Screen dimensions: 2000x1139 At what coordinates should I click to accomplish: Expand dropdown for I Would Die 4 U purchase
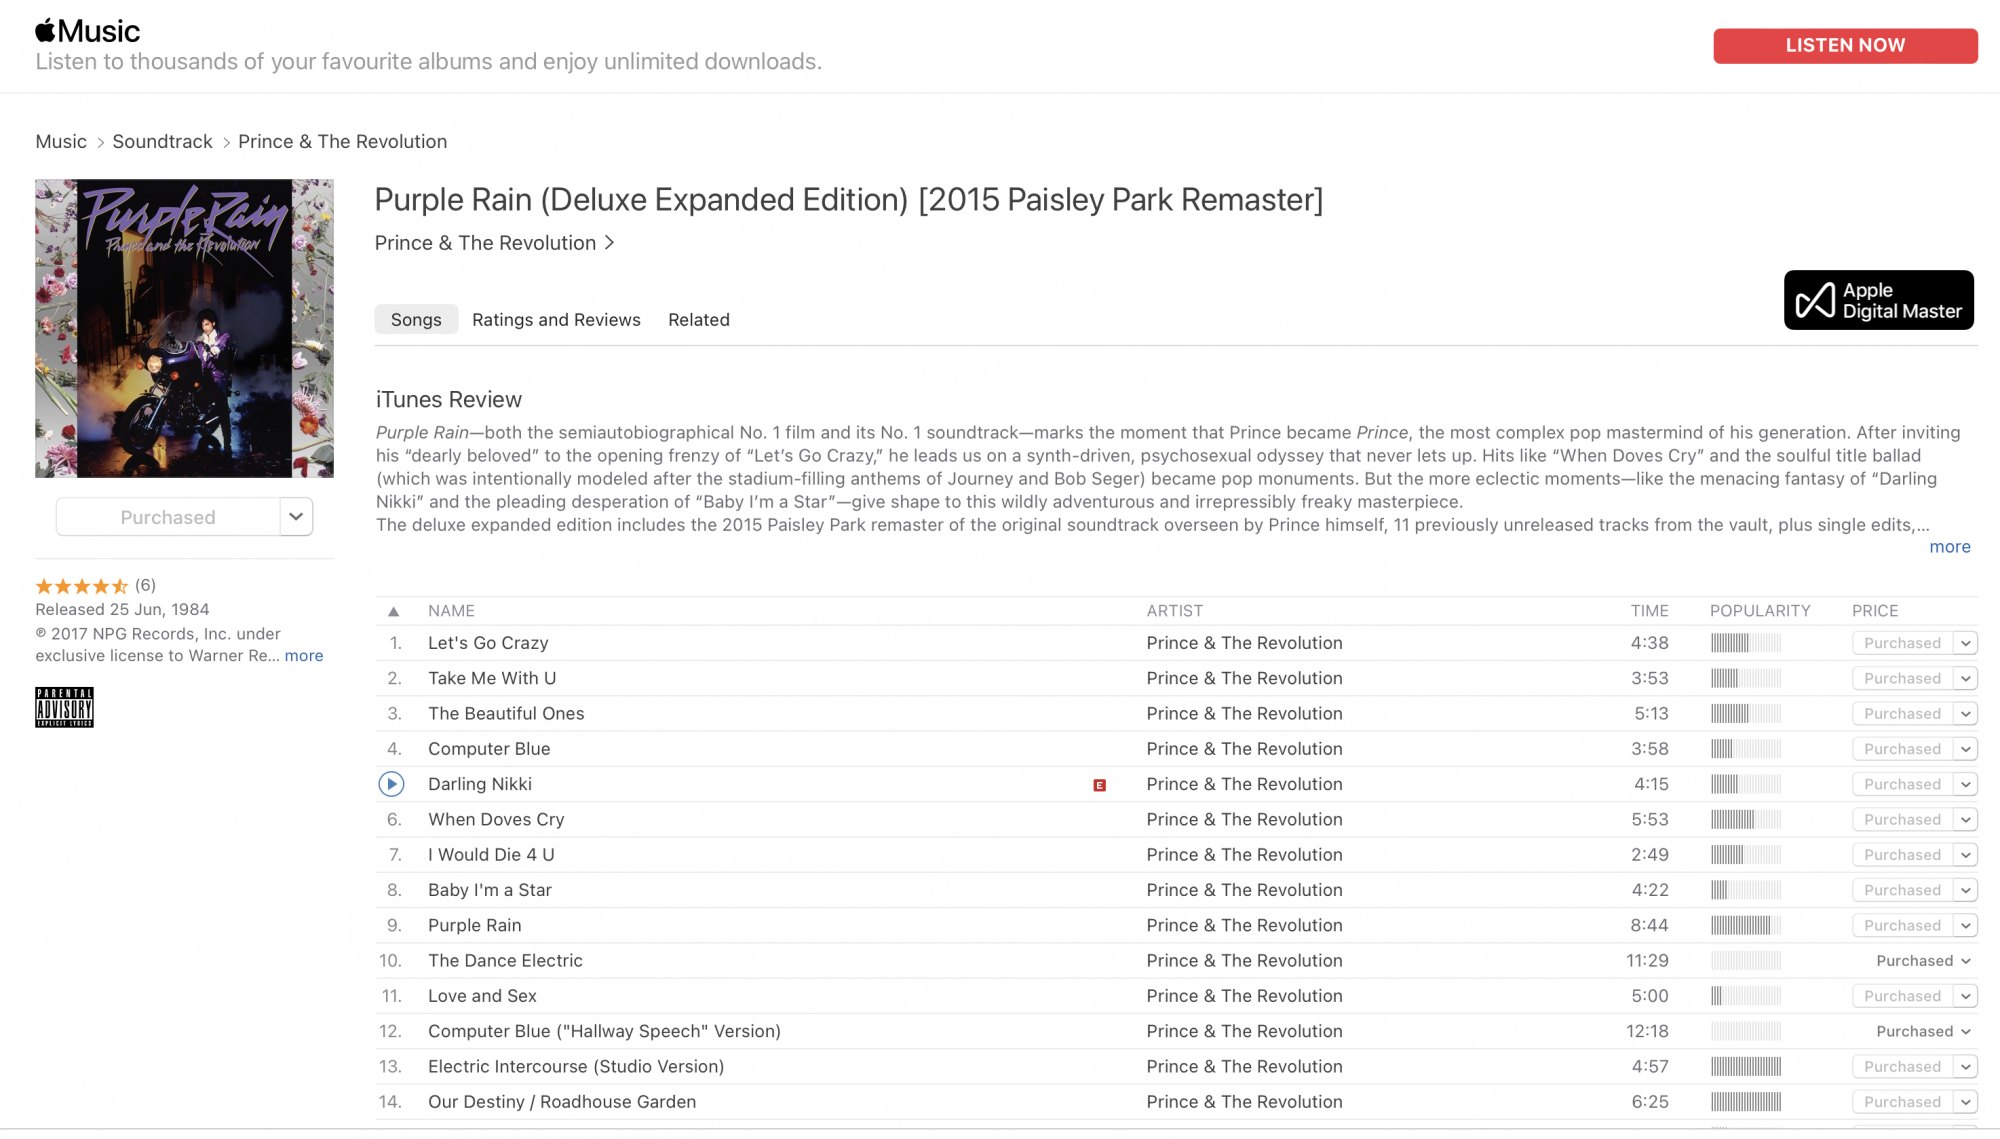click(x=1965, y=855)
